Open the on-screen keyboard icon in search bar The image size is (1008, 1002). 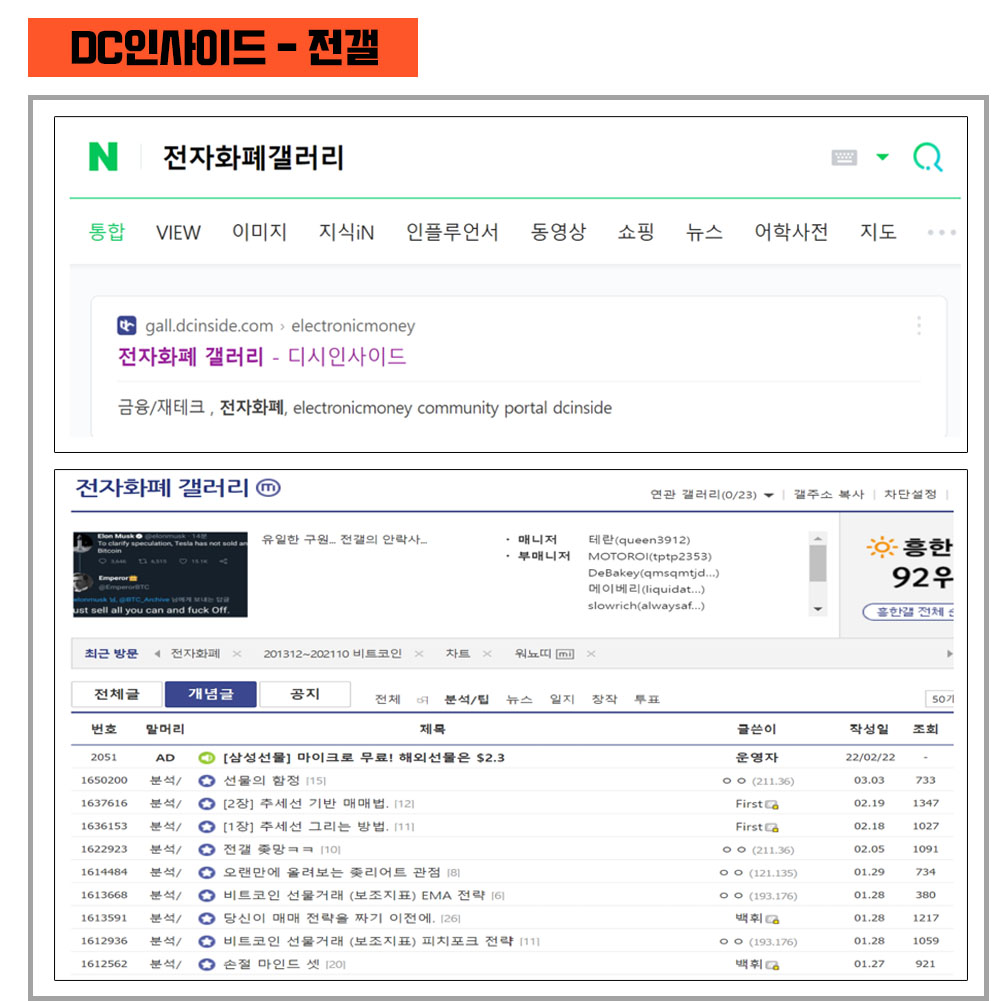coord(844,157)
